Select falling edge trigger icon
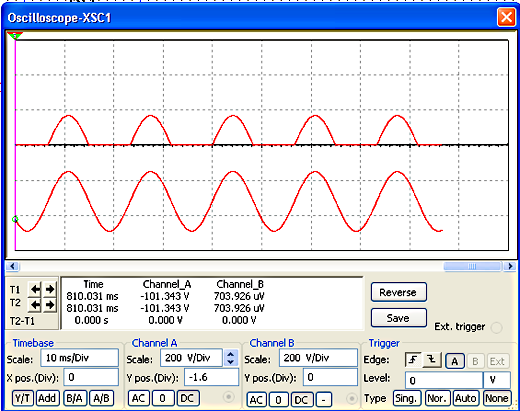Viewport: 520px width, 411px height. (x=432, y=360)
